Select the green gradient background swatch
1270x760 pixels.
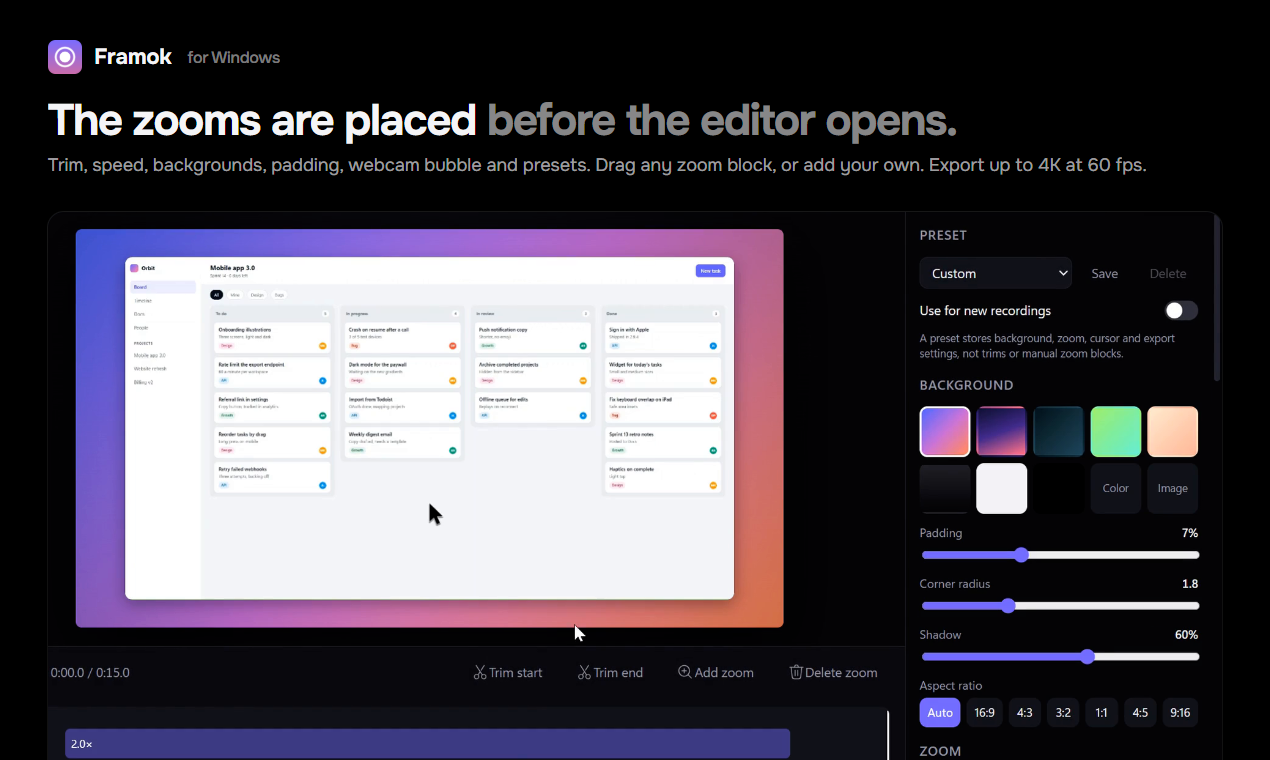1116,431
